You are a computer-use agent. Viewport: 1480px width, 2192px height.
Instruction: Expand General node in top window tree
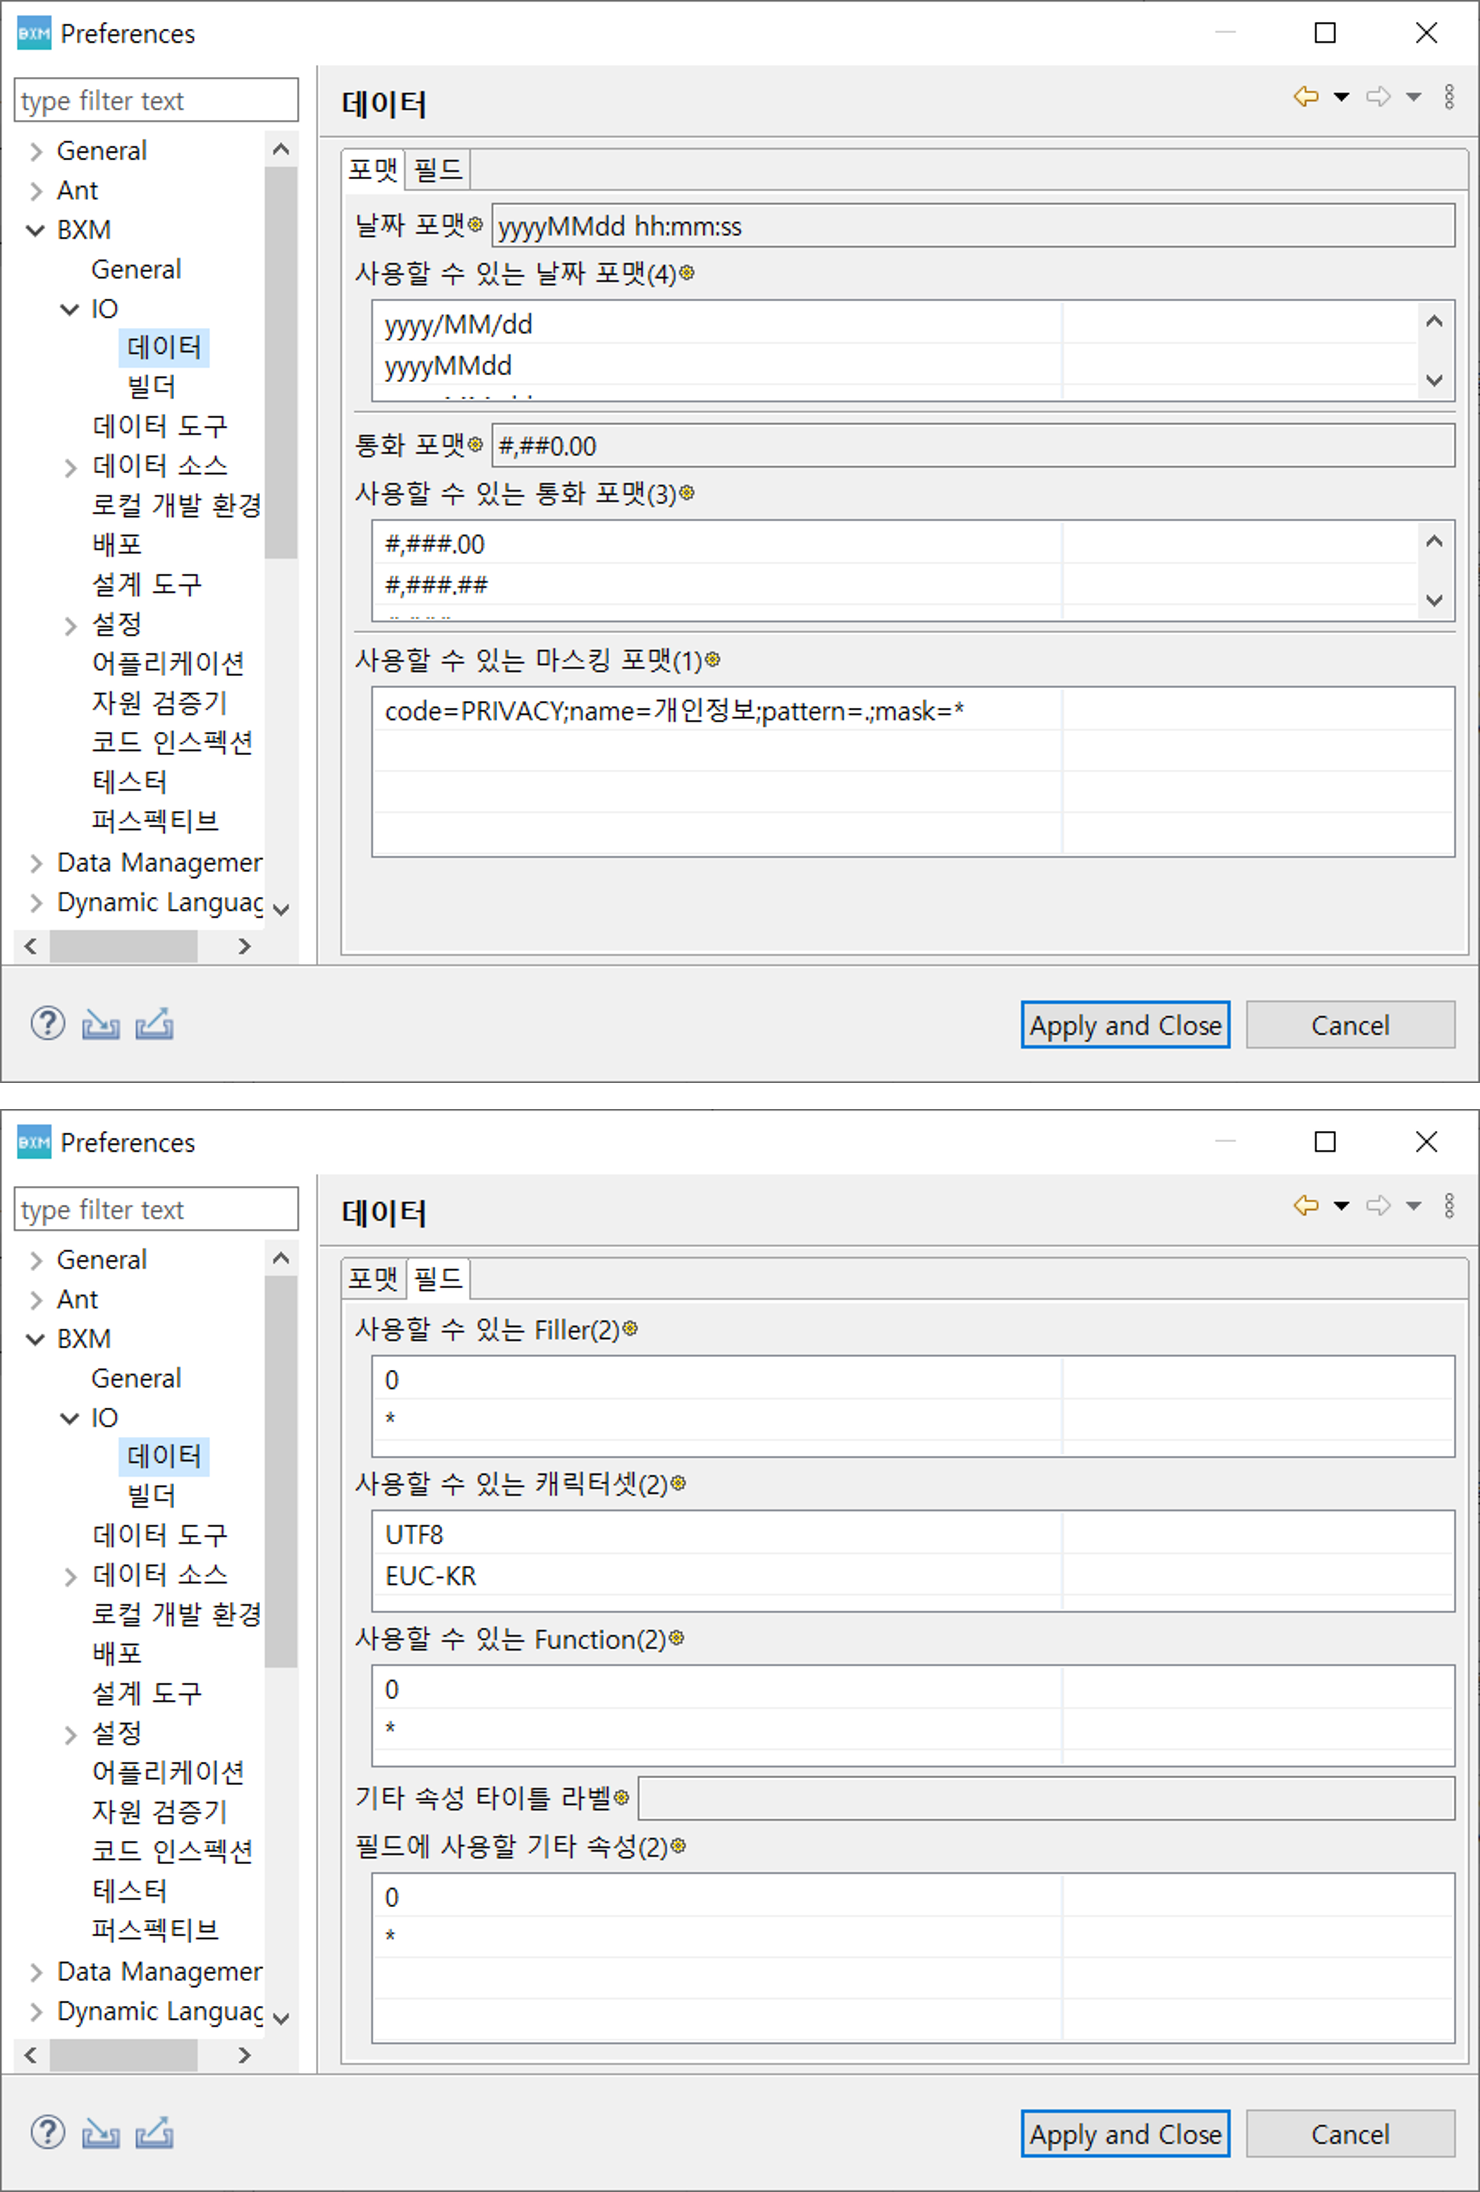coord(36,151)
